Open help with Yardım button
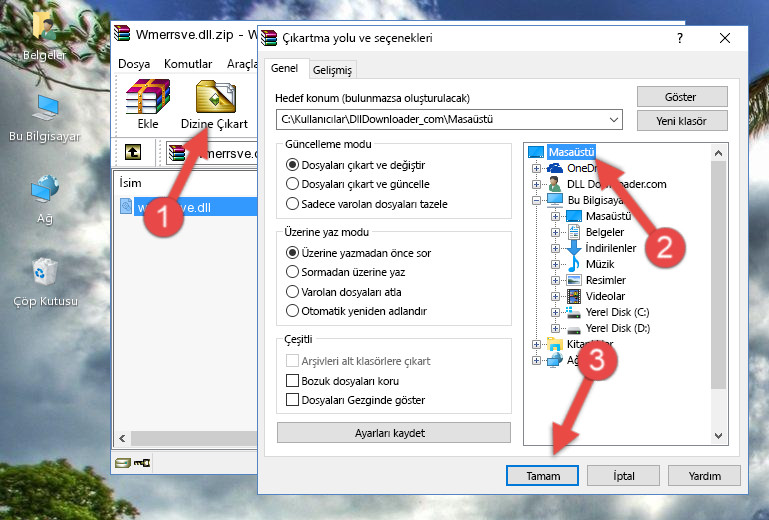Image resolution: width=769 pixels, height=520 pixels. click(704, 476)
